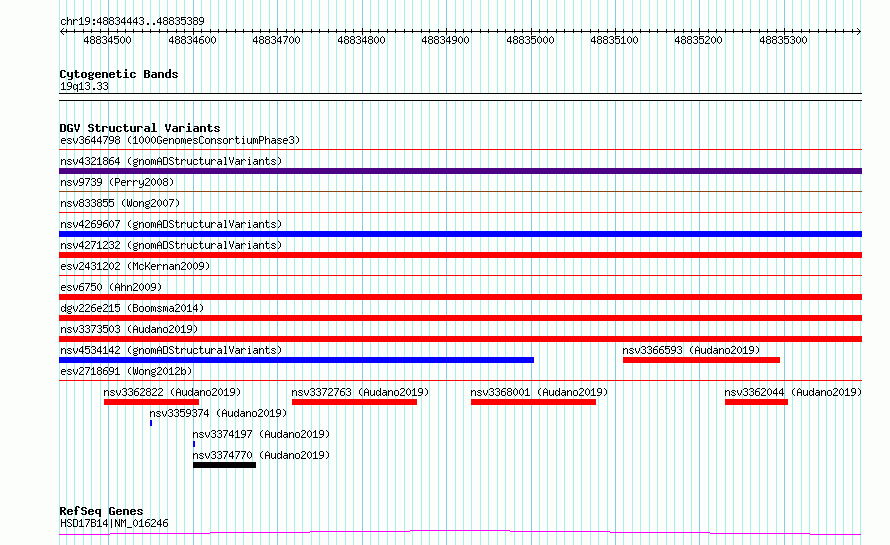Select variant nsv833855 (Wong2007) label
This screenshot has width=890, height=545.
click(120, 203)
